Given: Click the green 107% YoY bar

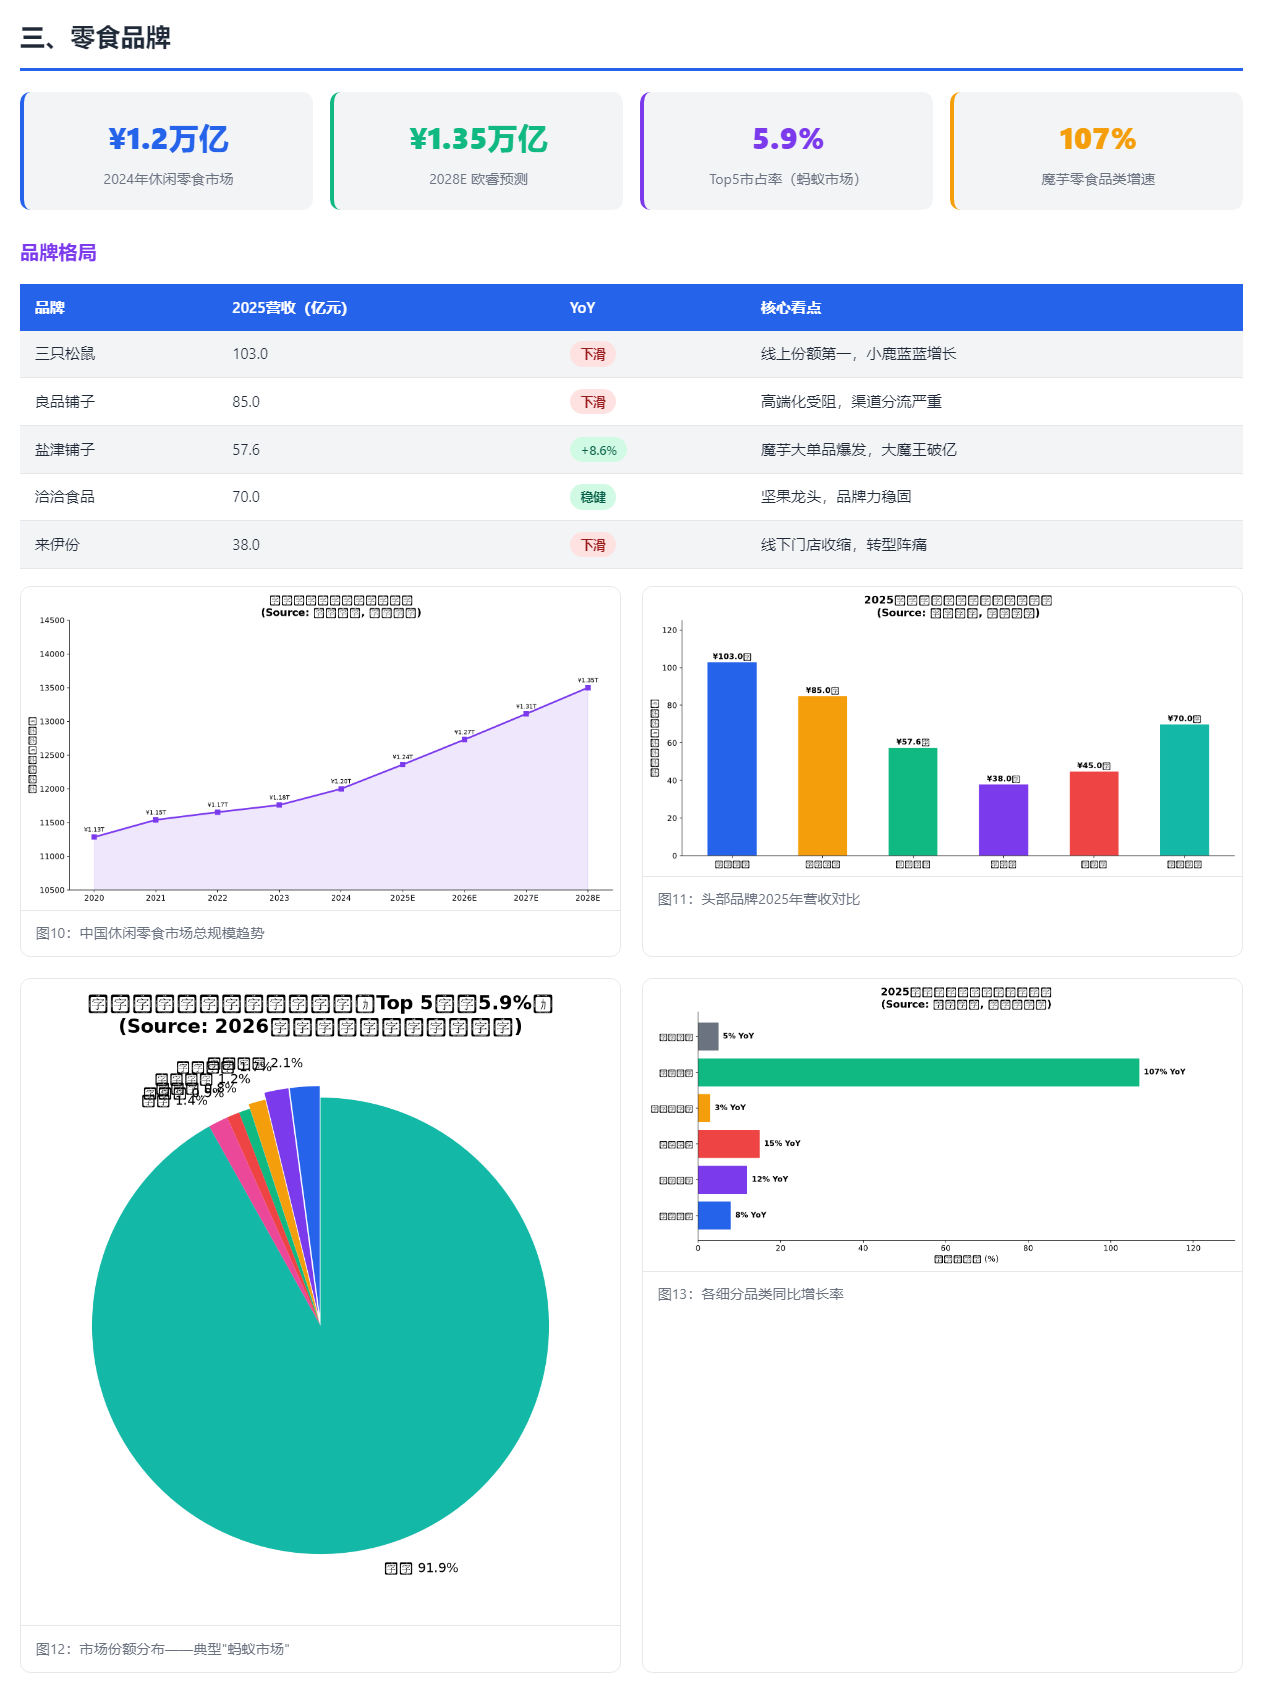Looking at the screenshot, I should [x=918, y=1072].
